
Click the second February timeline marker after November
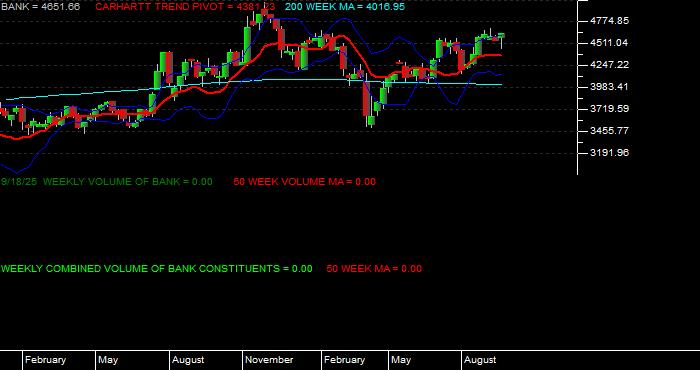click(344, 360)
